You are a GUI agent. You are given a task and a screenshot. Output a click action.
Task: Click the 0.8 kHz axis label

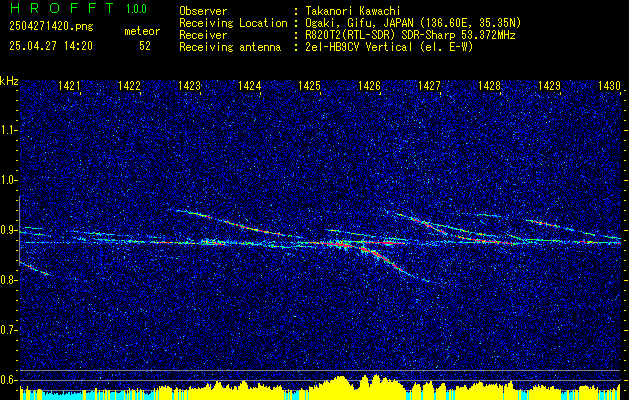9,280
